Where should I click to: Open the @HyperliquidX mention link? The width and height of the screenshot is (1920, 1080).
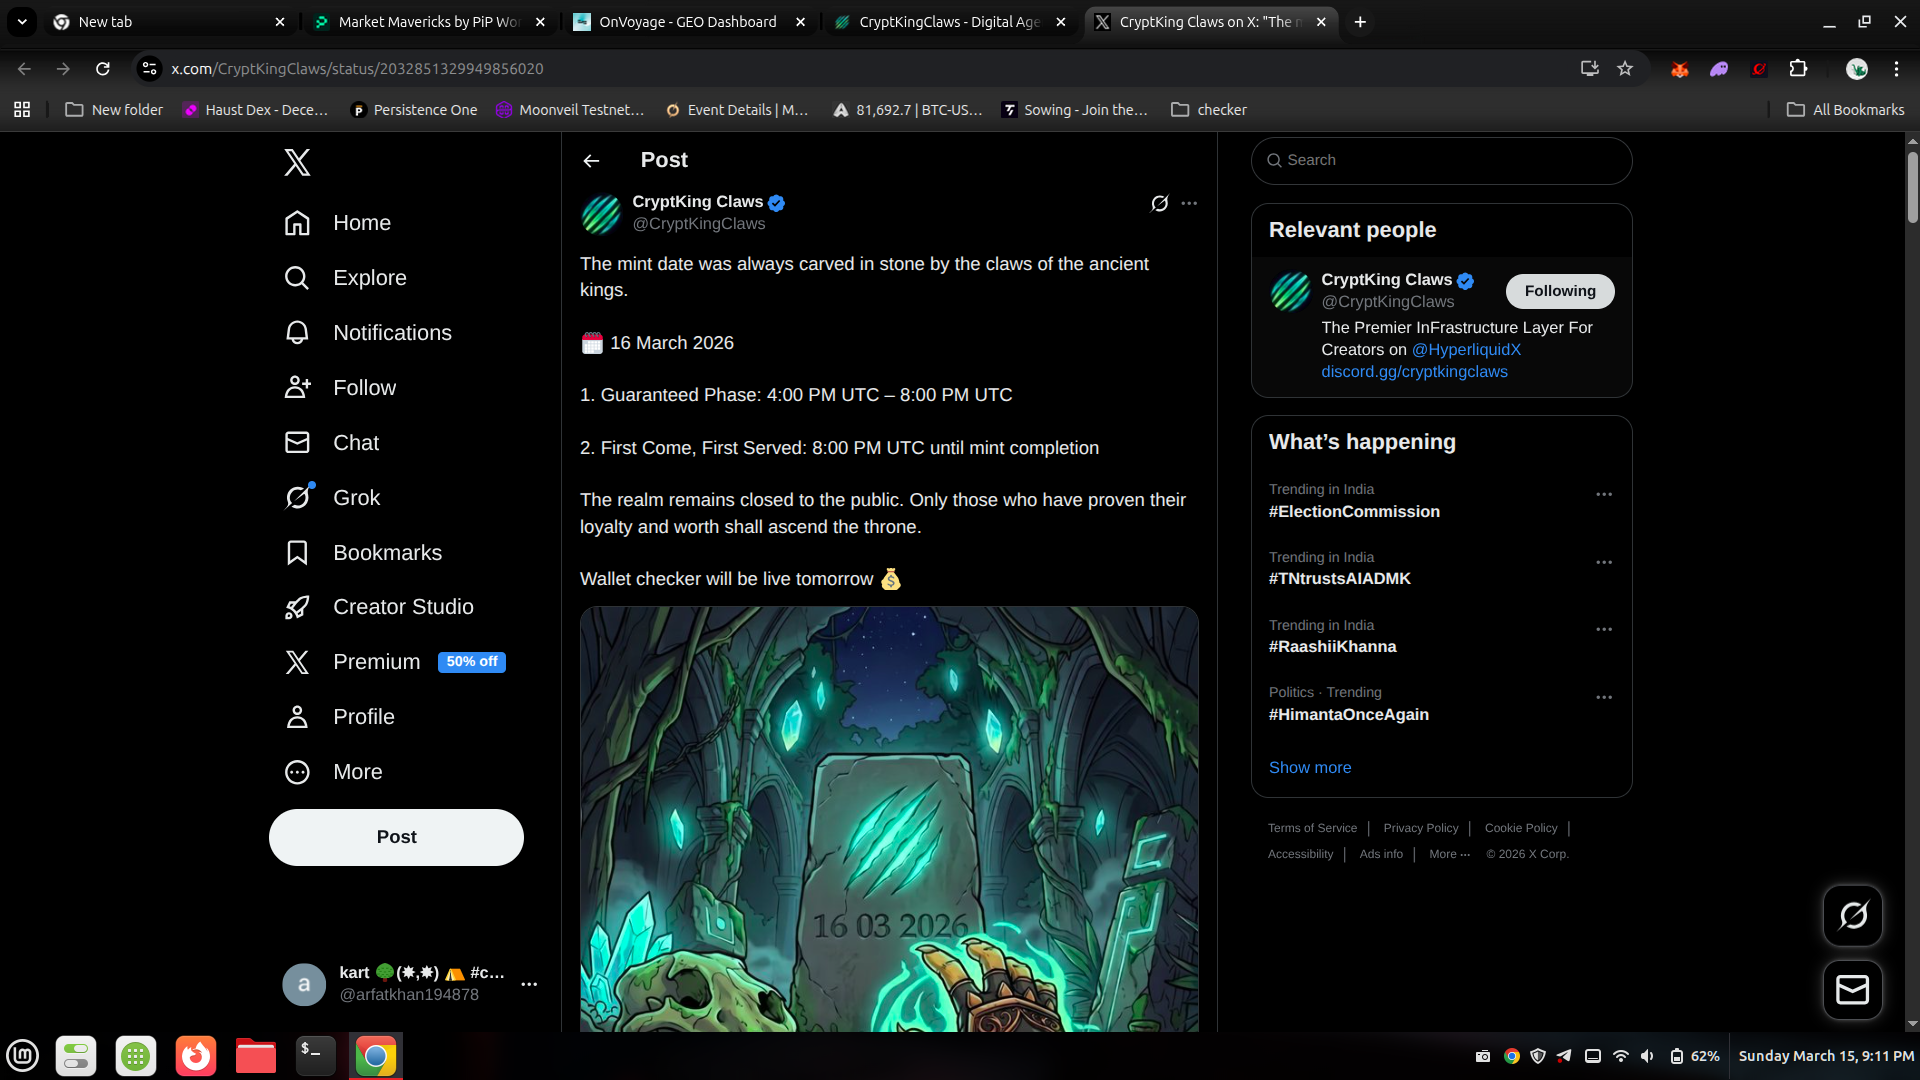point(1466,350)
